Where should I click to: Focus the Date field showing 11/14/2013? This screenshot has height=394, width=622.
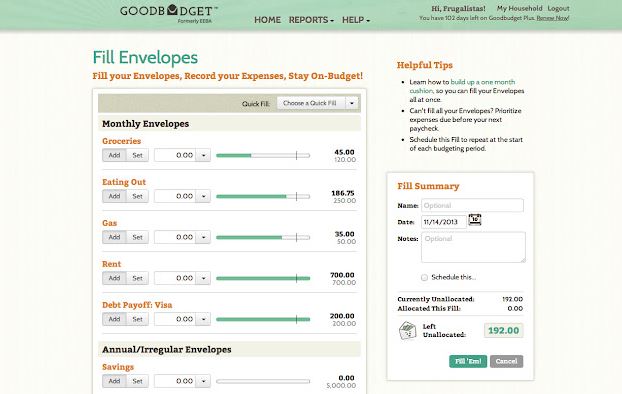443,222
